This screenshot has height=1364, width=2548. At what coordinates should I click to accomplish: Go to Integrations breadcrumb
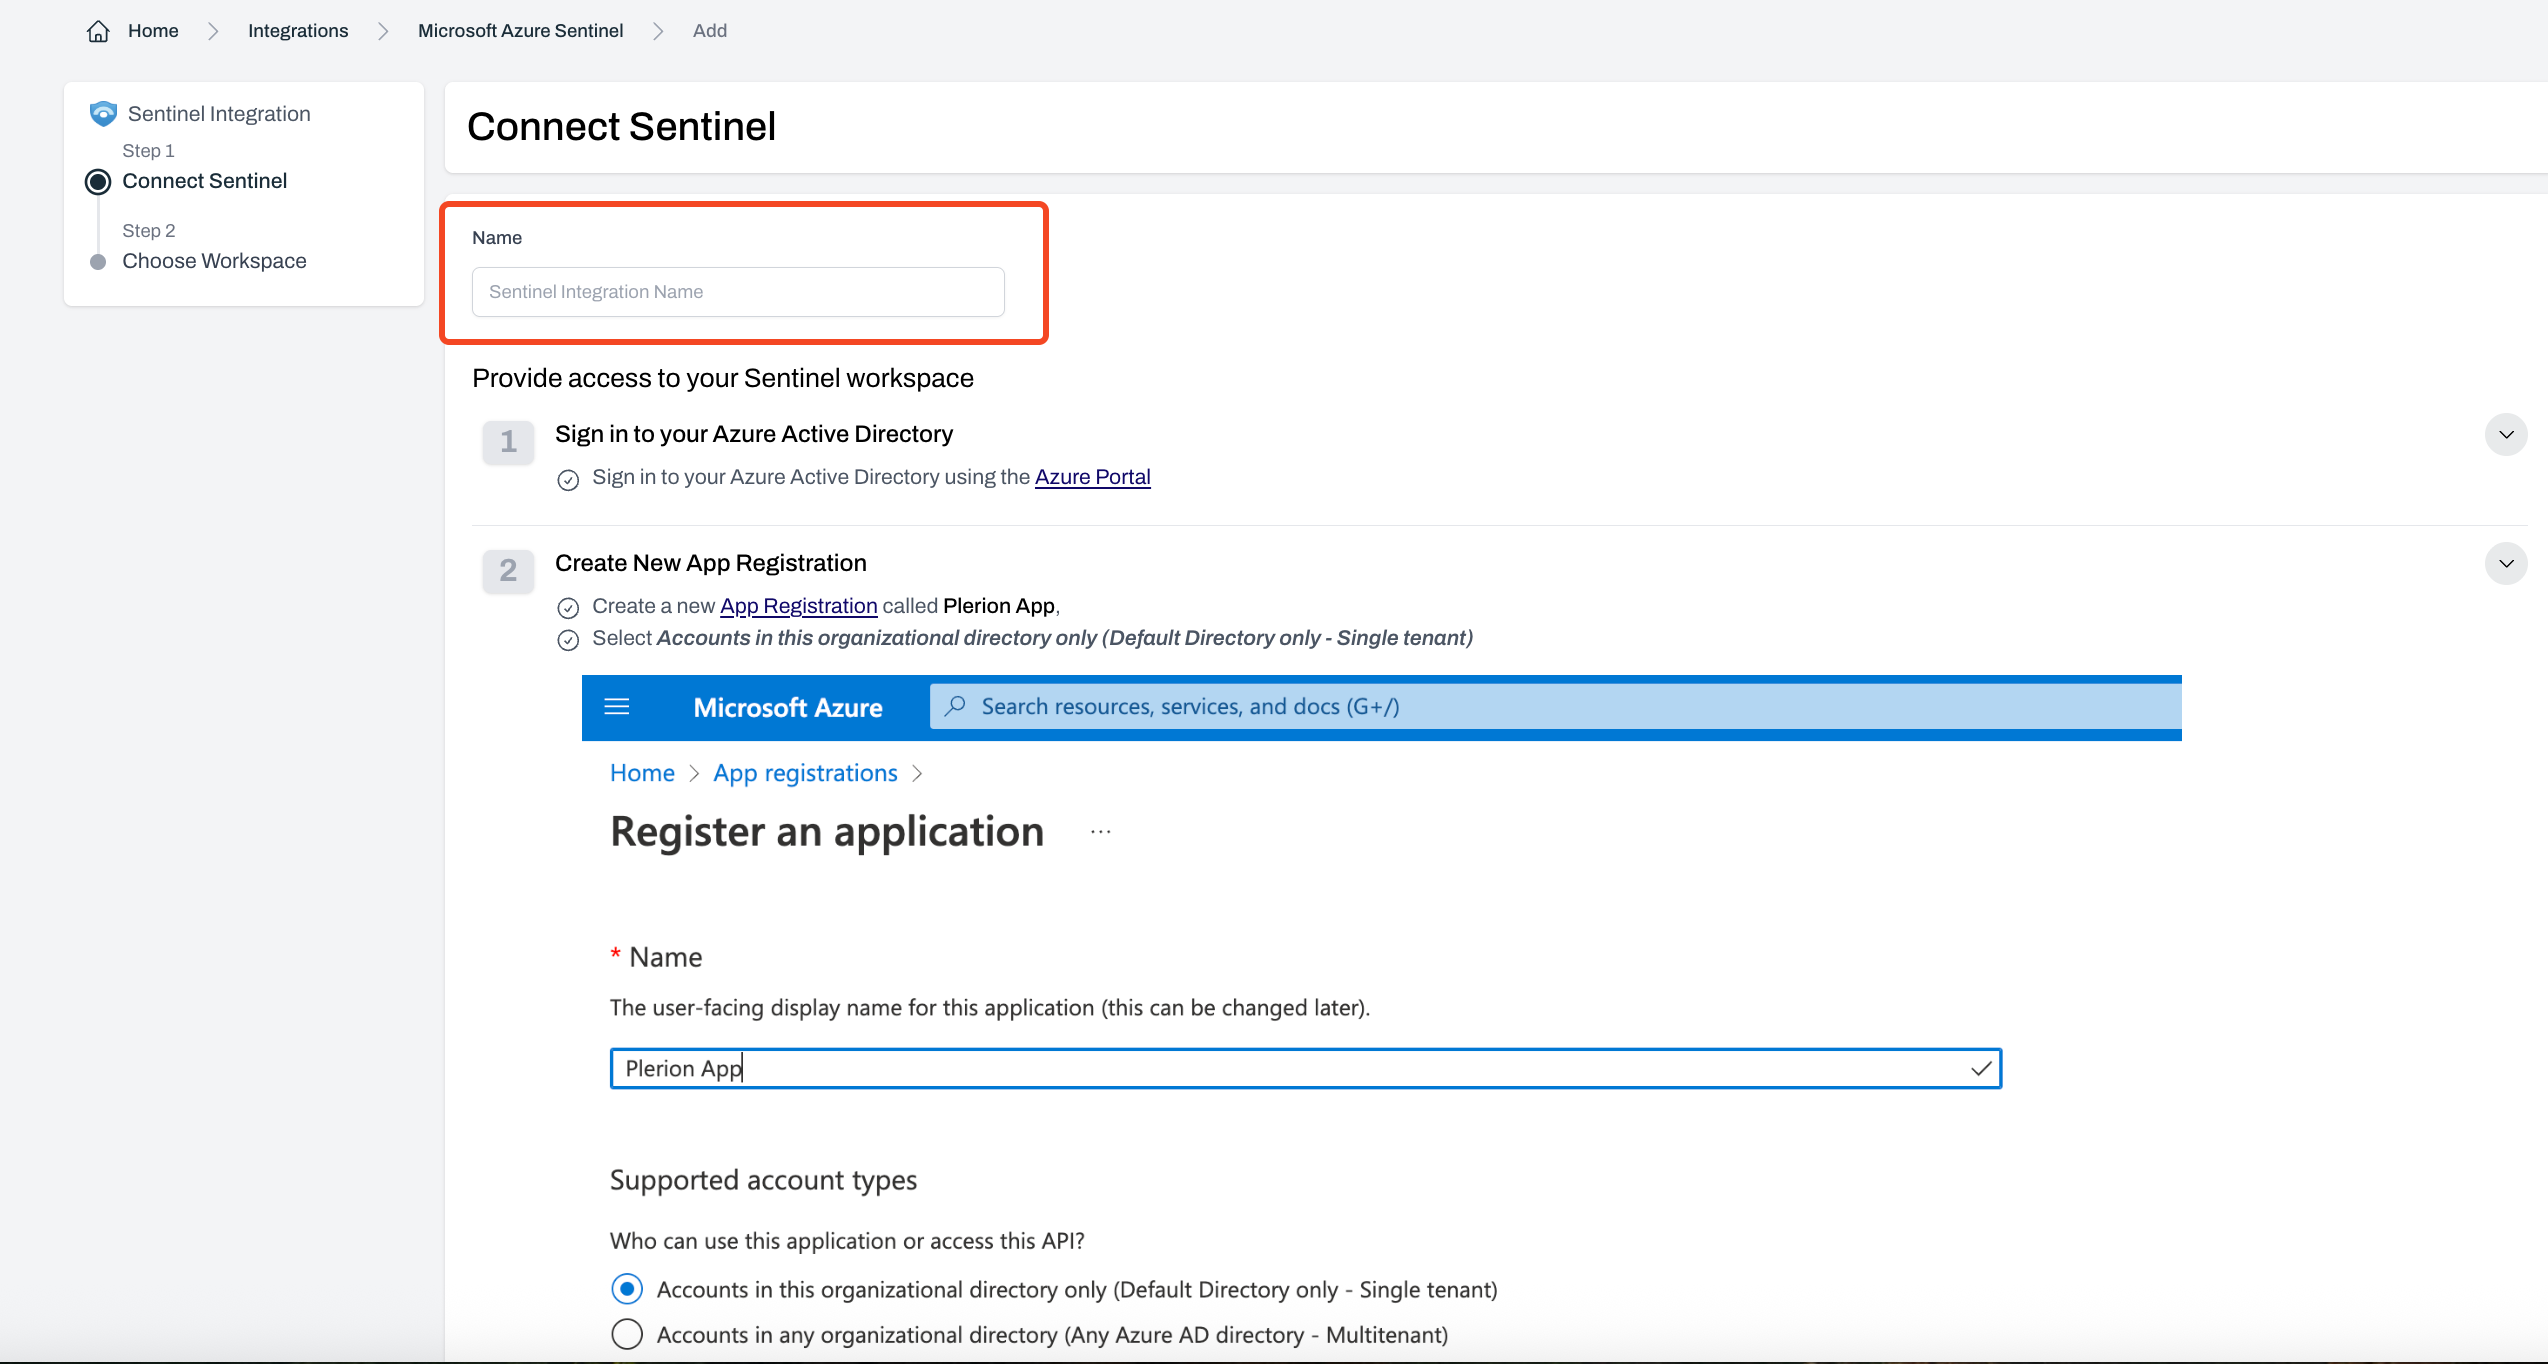[298, 31]
